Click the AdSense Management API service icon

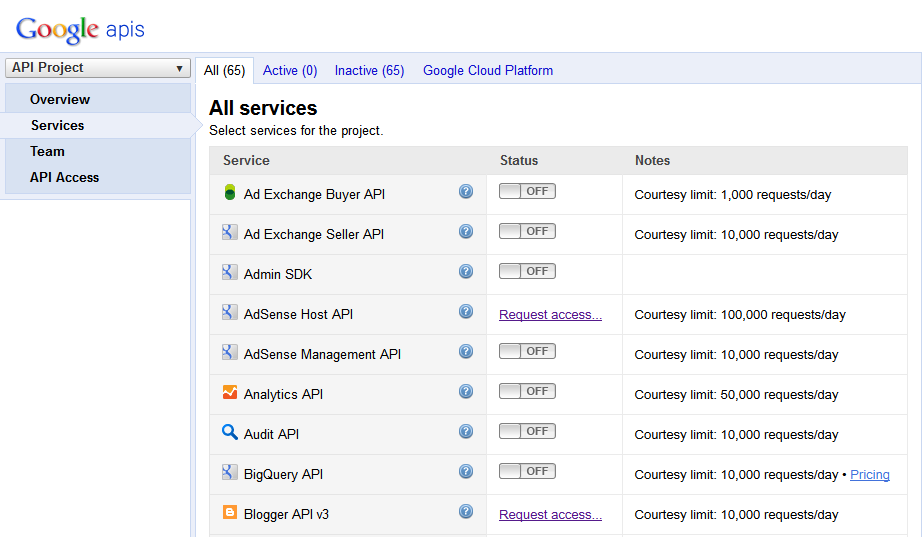click(230, 352)
